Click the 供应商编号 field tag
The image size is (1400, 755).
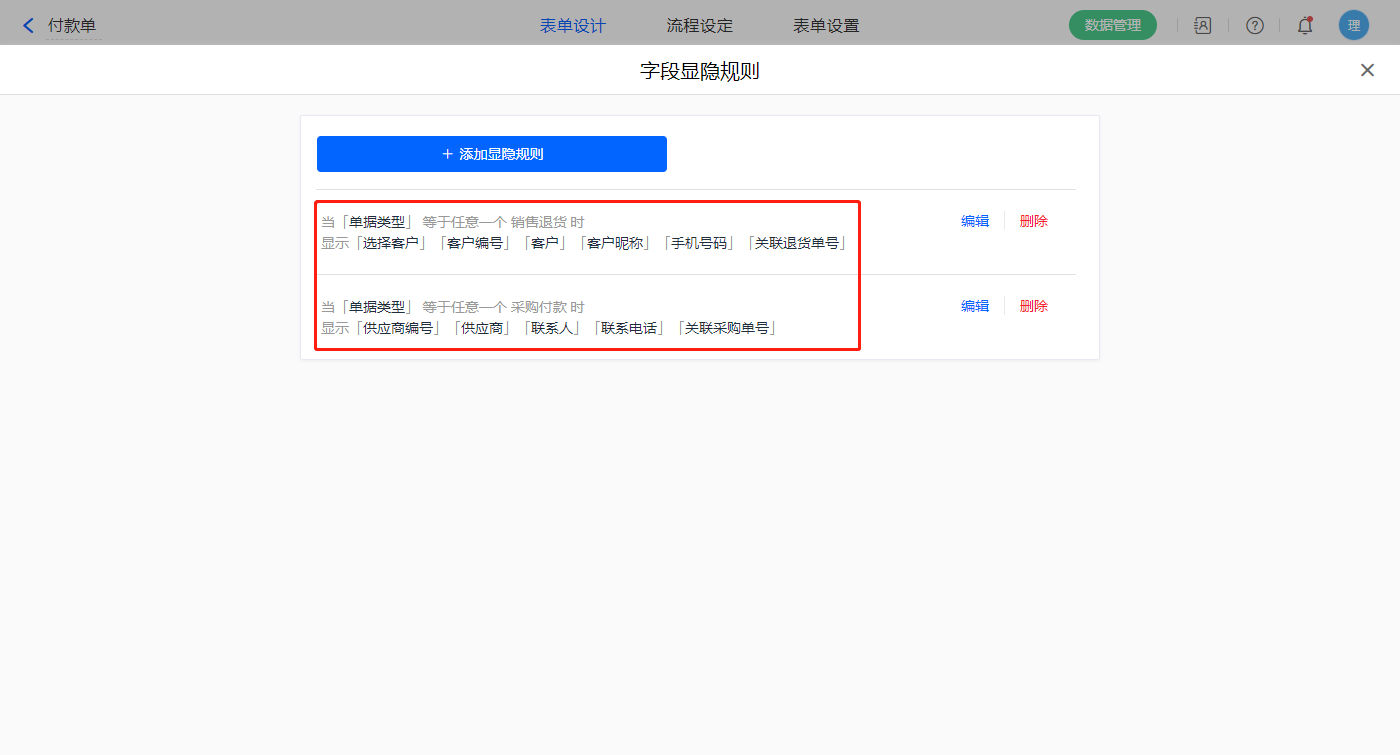coord(398,328)
